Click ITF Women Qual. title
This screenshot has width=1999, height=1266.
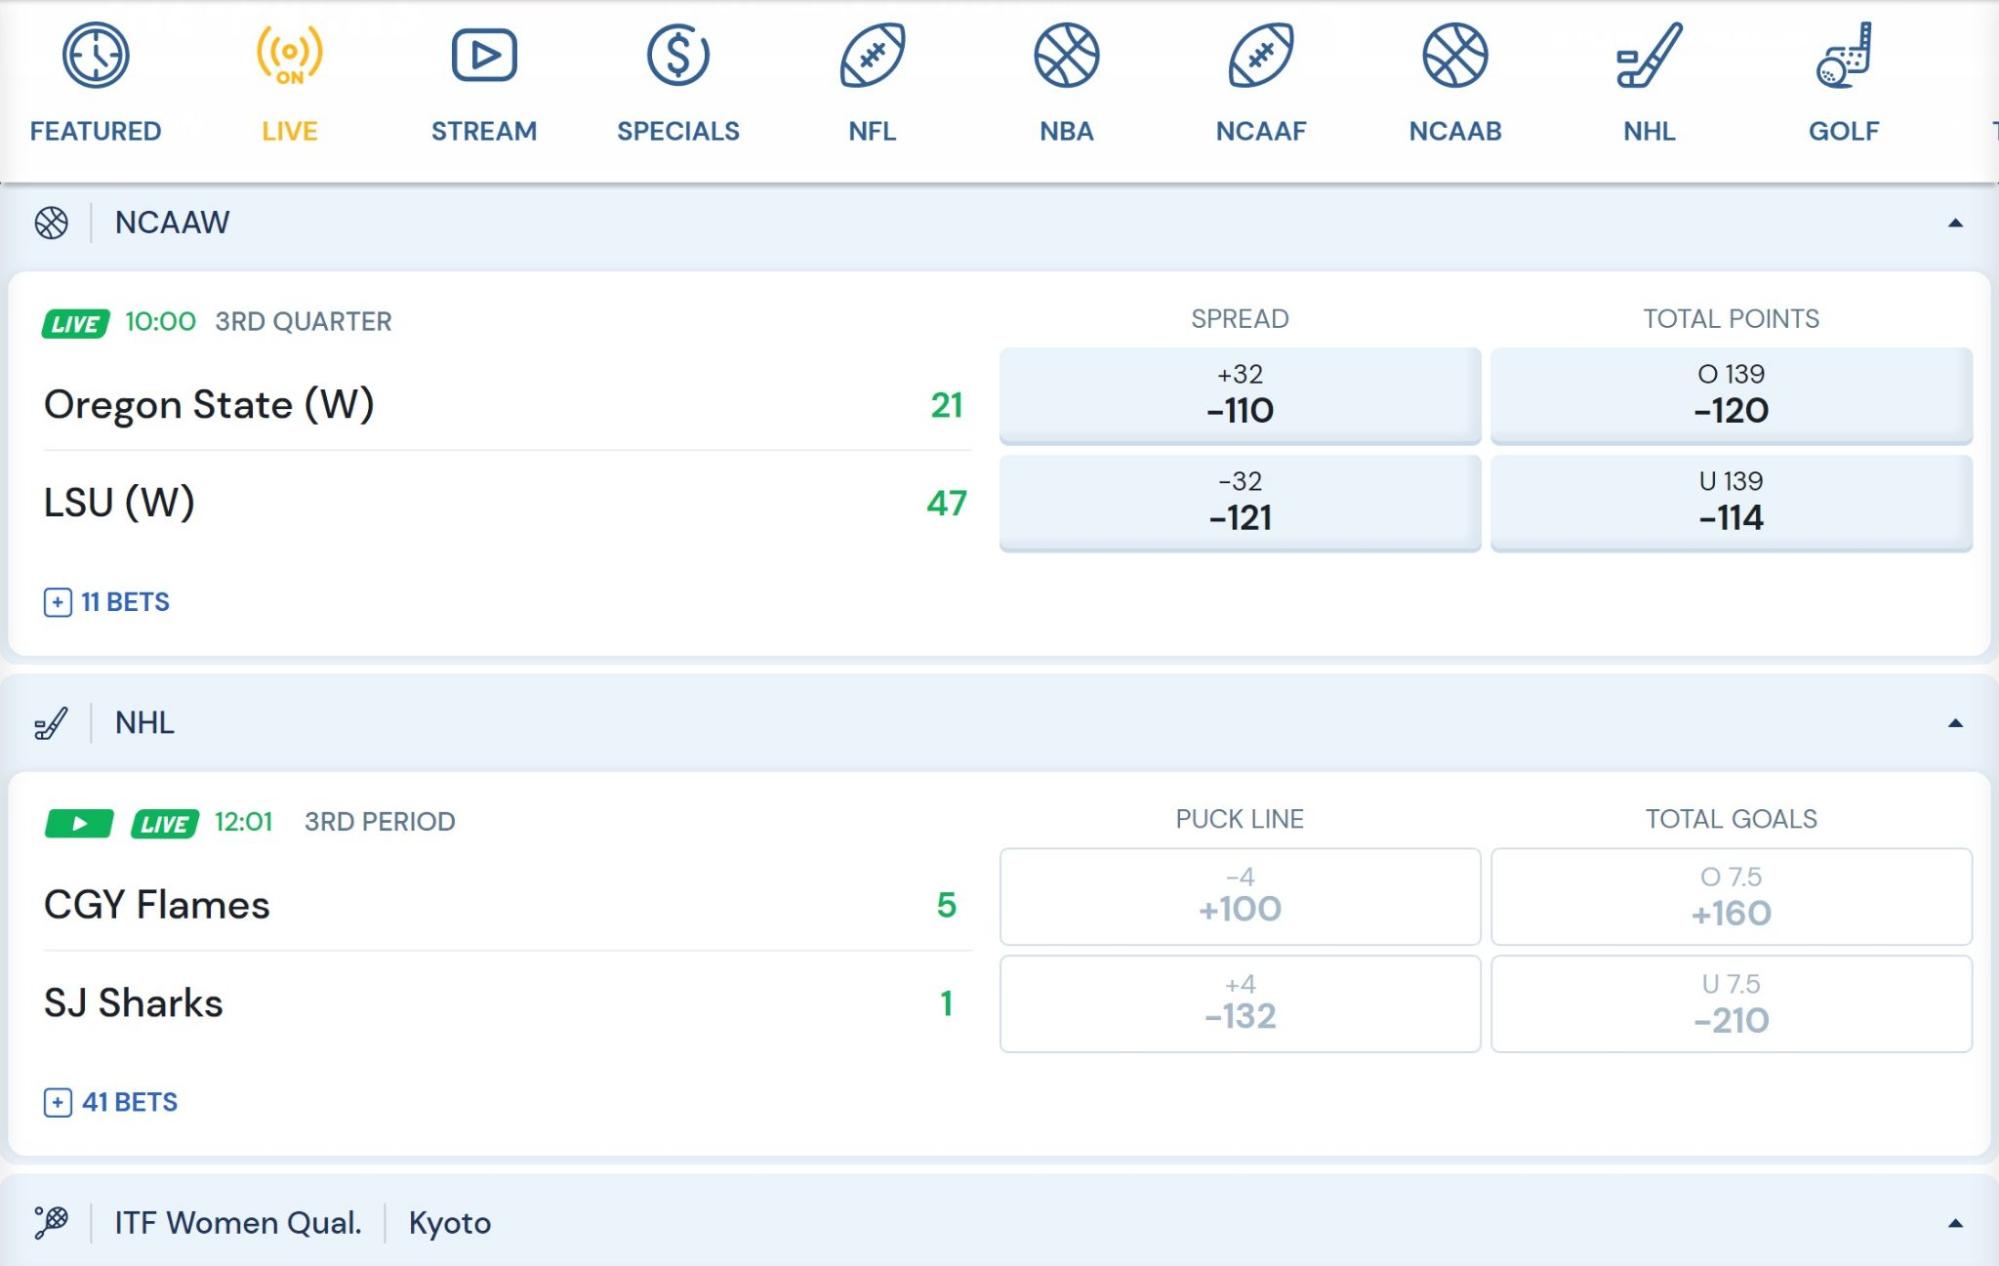(x=238, y=1223)
